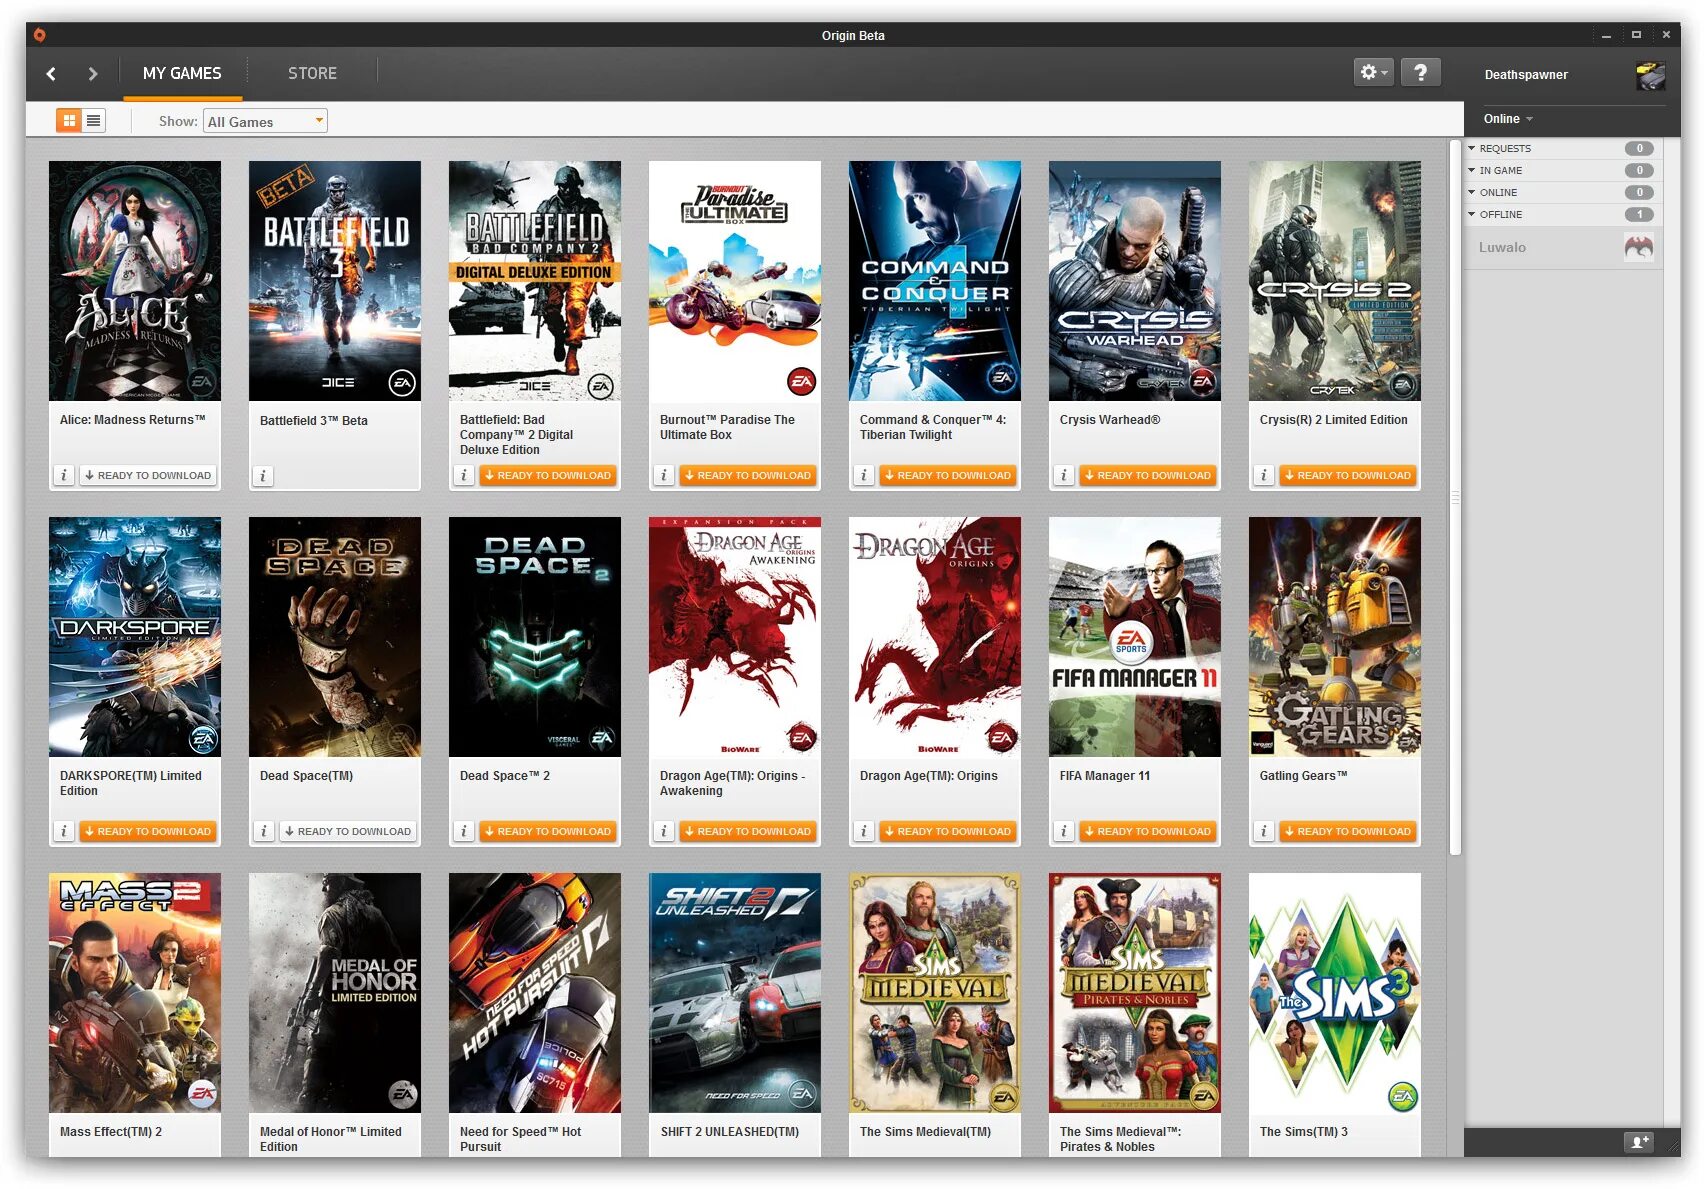Show info for Burnout Paradise
This screenshot has width=1704, height=1189.
click(664, 476)
